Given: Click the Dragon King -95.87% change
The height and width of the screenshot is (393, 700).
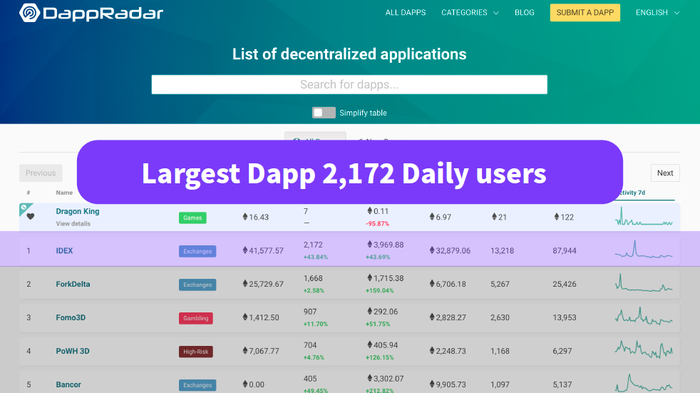Looking at the screenshot, I should click(377, 223).
